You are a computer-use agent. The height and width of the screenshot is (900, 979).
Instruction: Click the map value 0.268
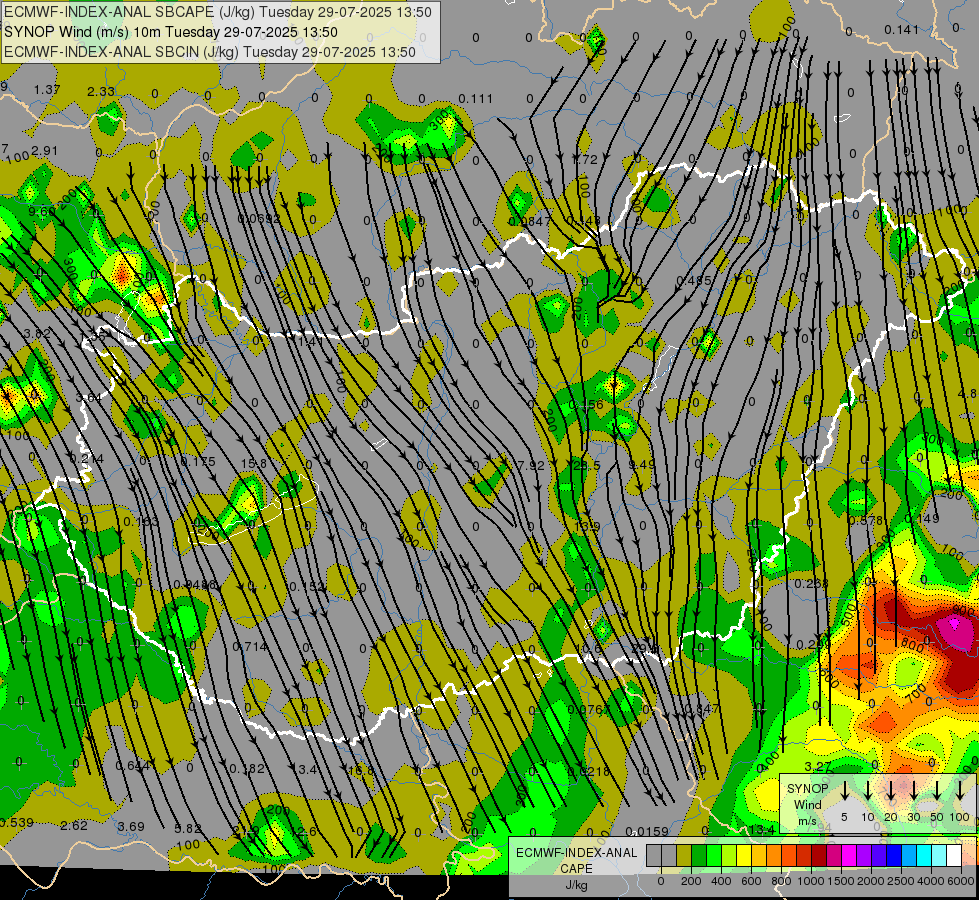coord(811,583)
